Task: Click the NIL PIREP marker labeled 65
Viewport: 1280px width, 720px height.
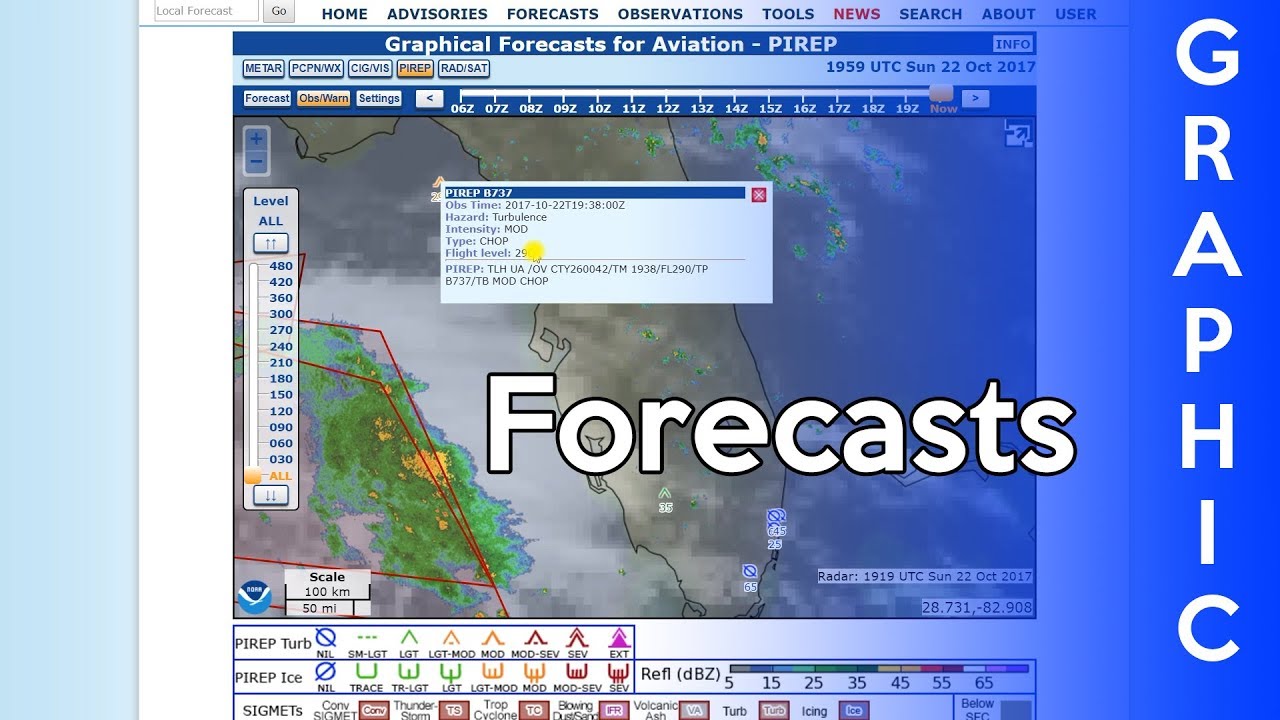Action: 749,571
